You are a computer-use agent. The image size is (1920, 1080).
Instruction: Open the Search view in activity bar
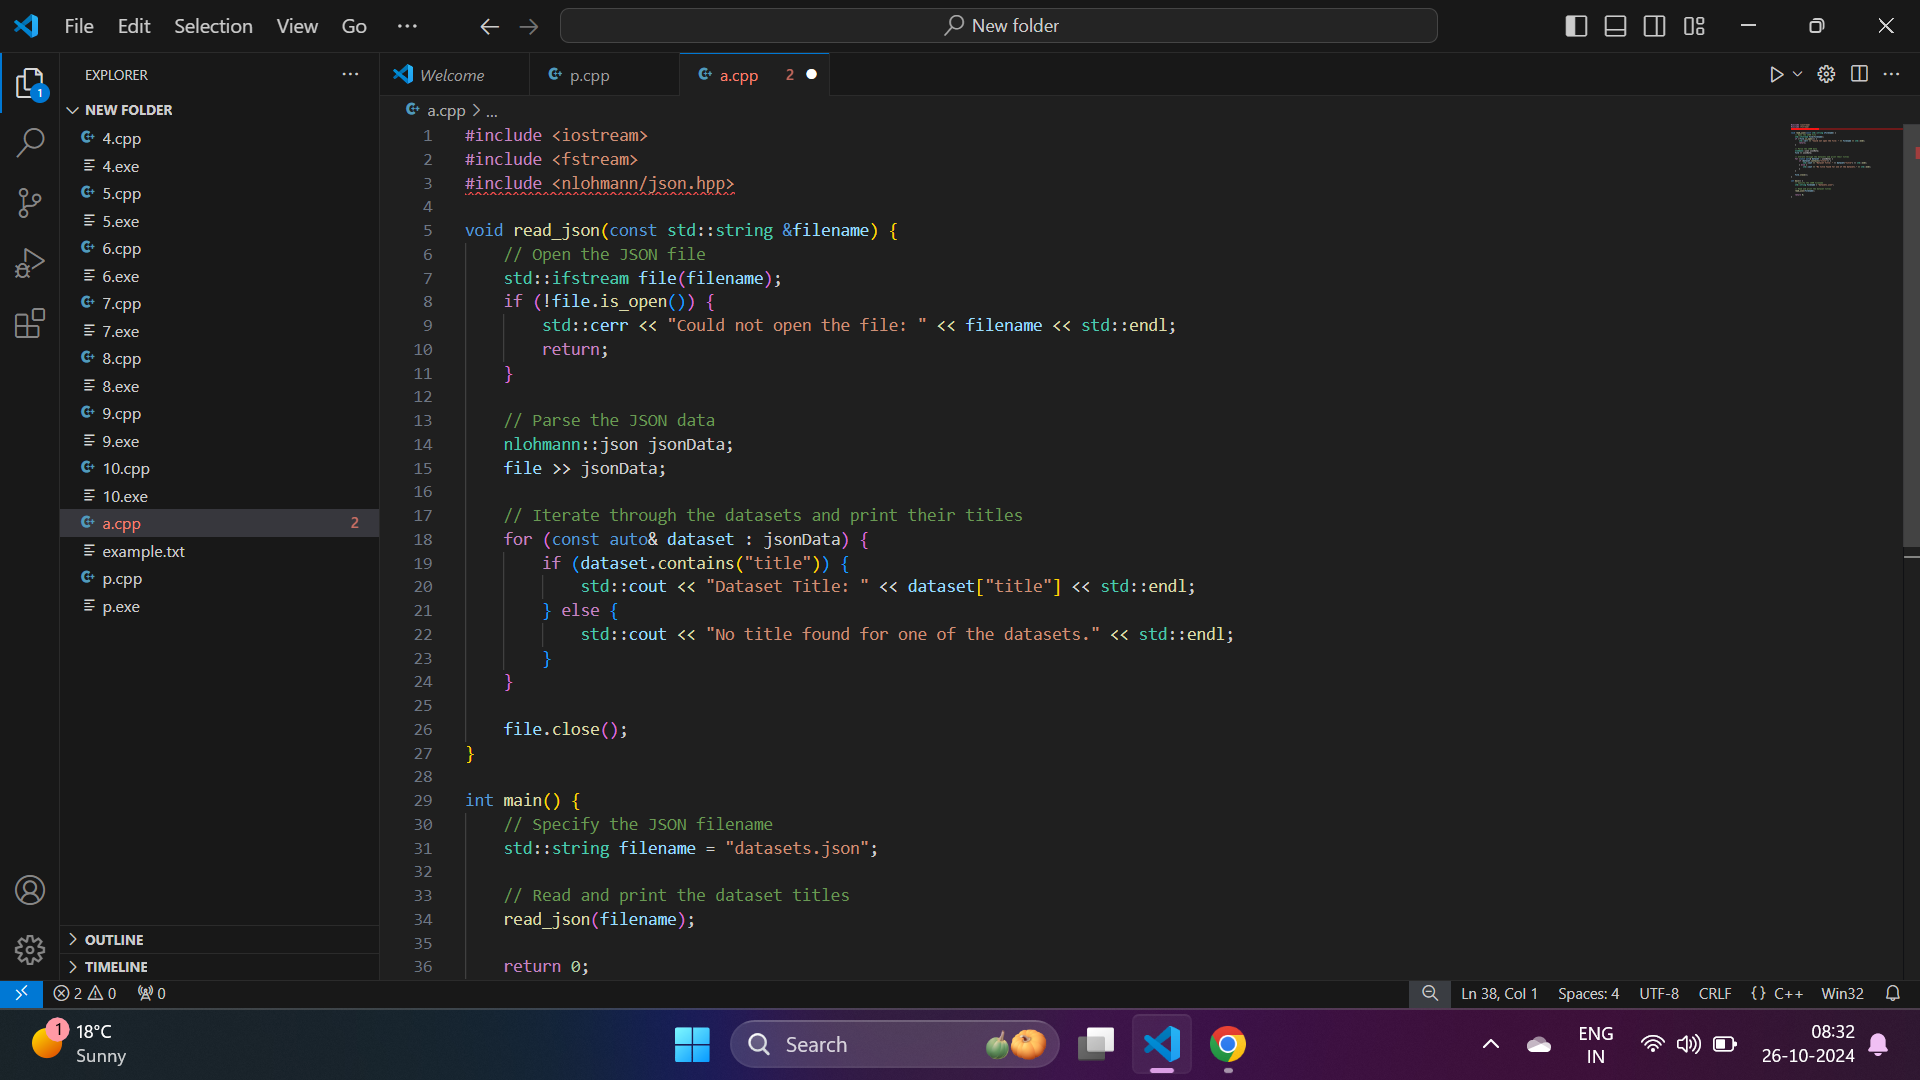pos(30,143)
